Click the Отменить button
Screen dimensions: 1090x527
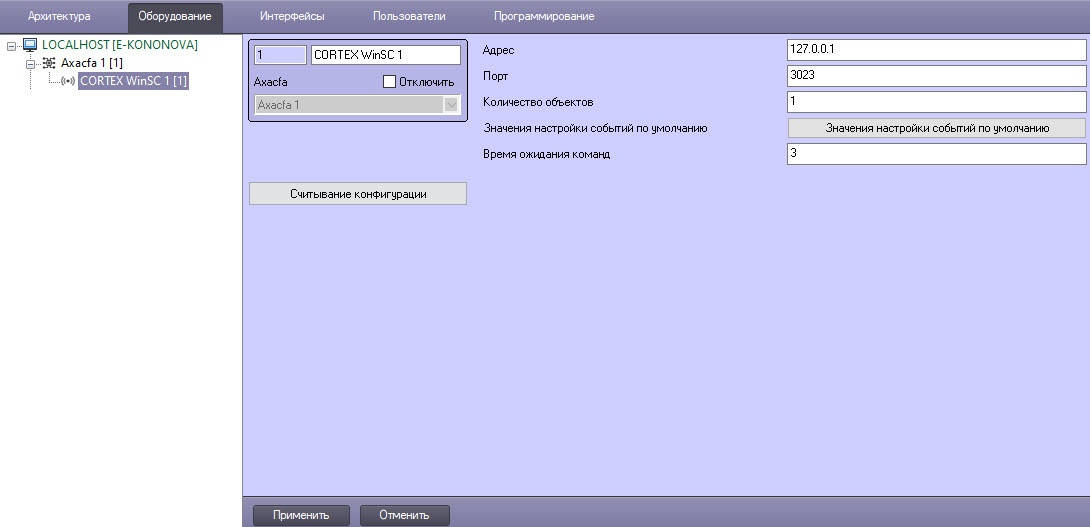pos(404,515)
